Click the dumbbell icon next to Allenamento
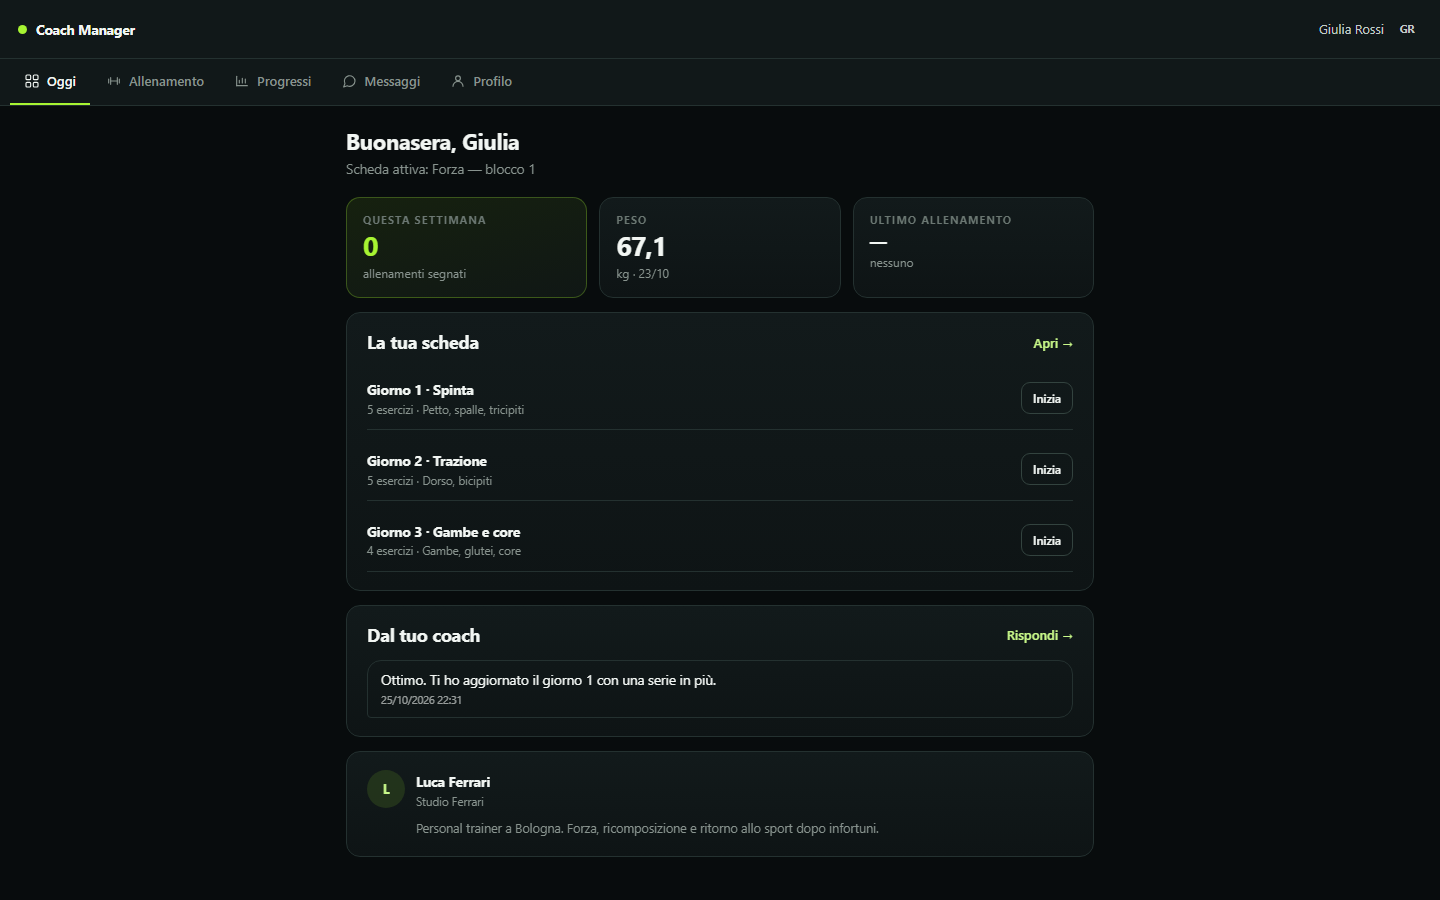 click(114, 81)
